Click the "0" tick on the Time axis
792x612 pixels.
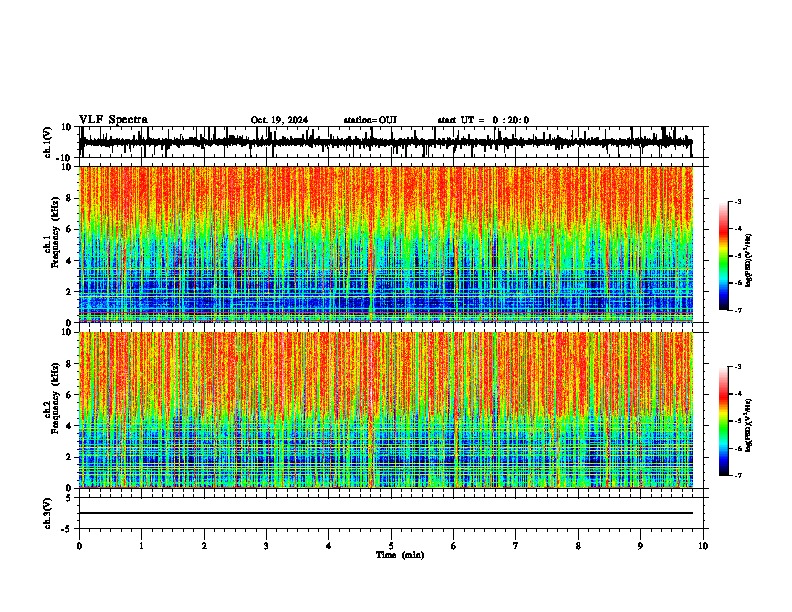[79, 546]
